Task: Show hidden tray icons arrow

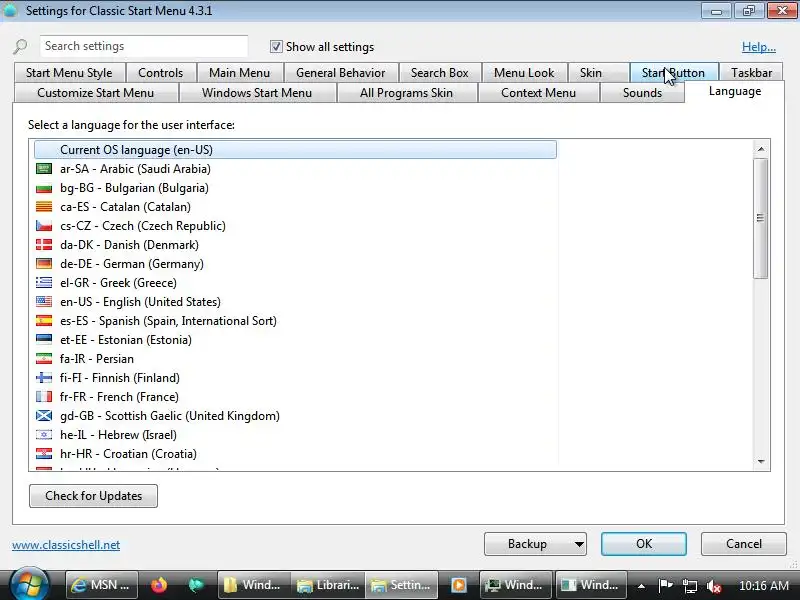Action: (x=641, y=586)
